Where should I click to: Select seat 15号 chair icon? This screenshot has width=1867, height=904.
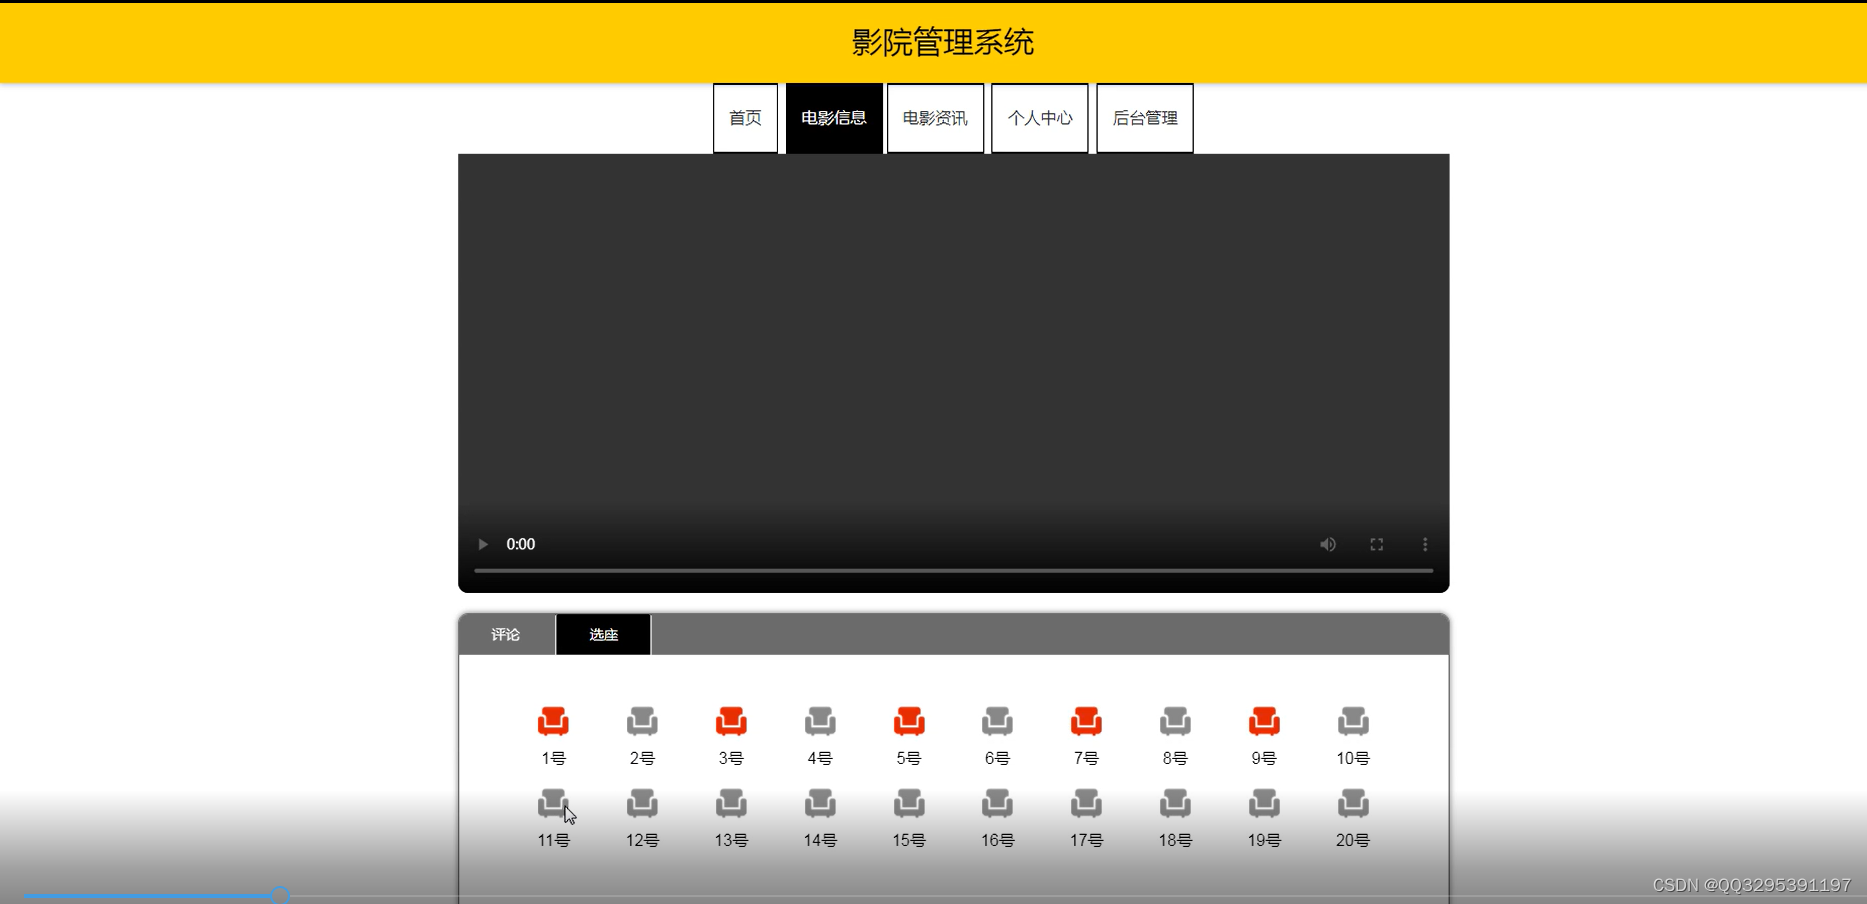(x=909, y=803)
